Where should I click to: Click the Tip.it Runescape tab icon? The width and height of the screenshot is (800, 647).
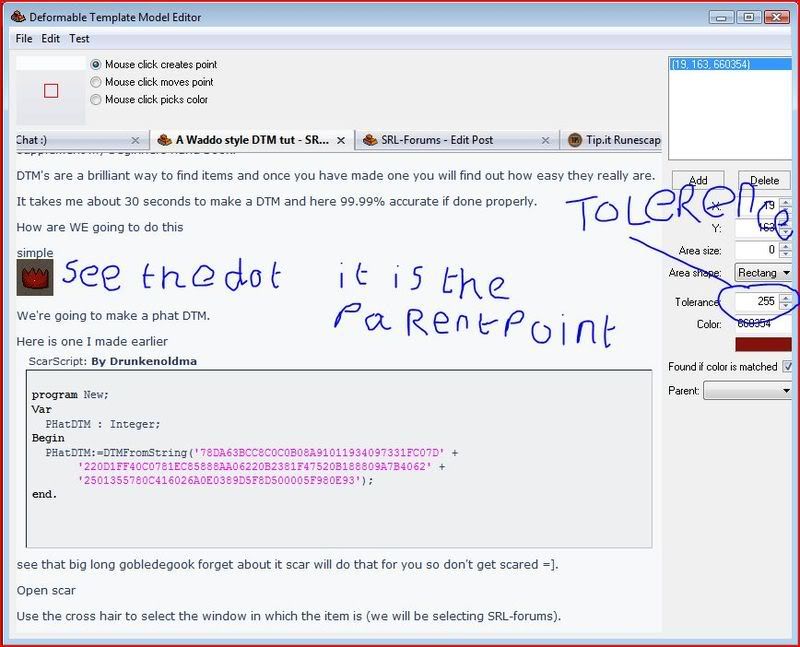coord(574,139)
